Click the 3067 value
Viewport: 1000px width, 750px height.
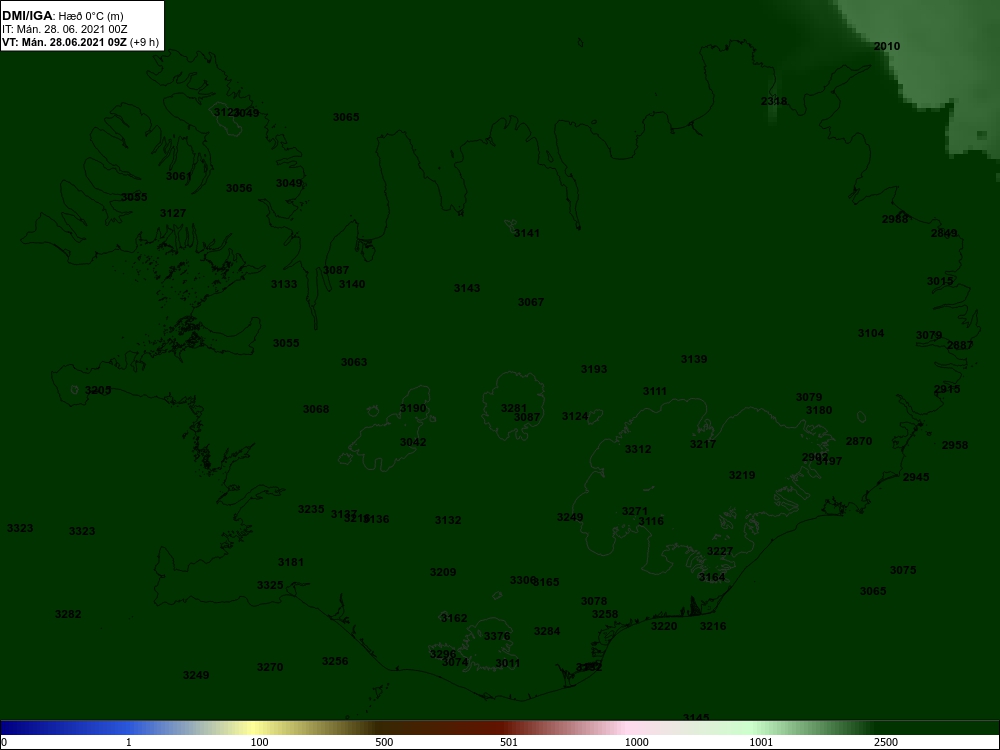click(531, 302)
